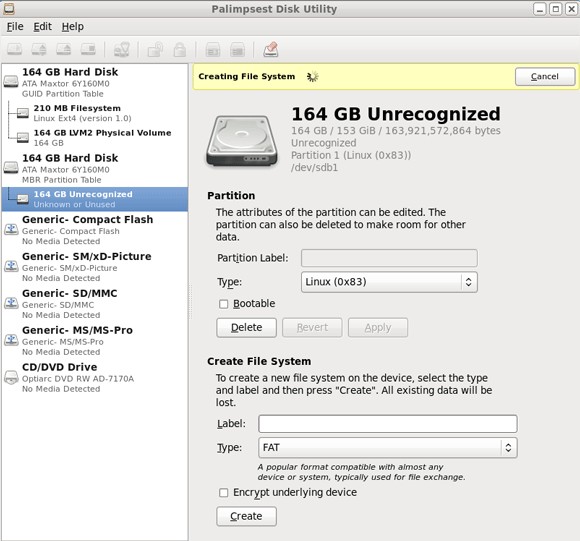Select the hard disk labeled MBR Partition Table
This screenshot has height=541, width=580.
(95, 168)
